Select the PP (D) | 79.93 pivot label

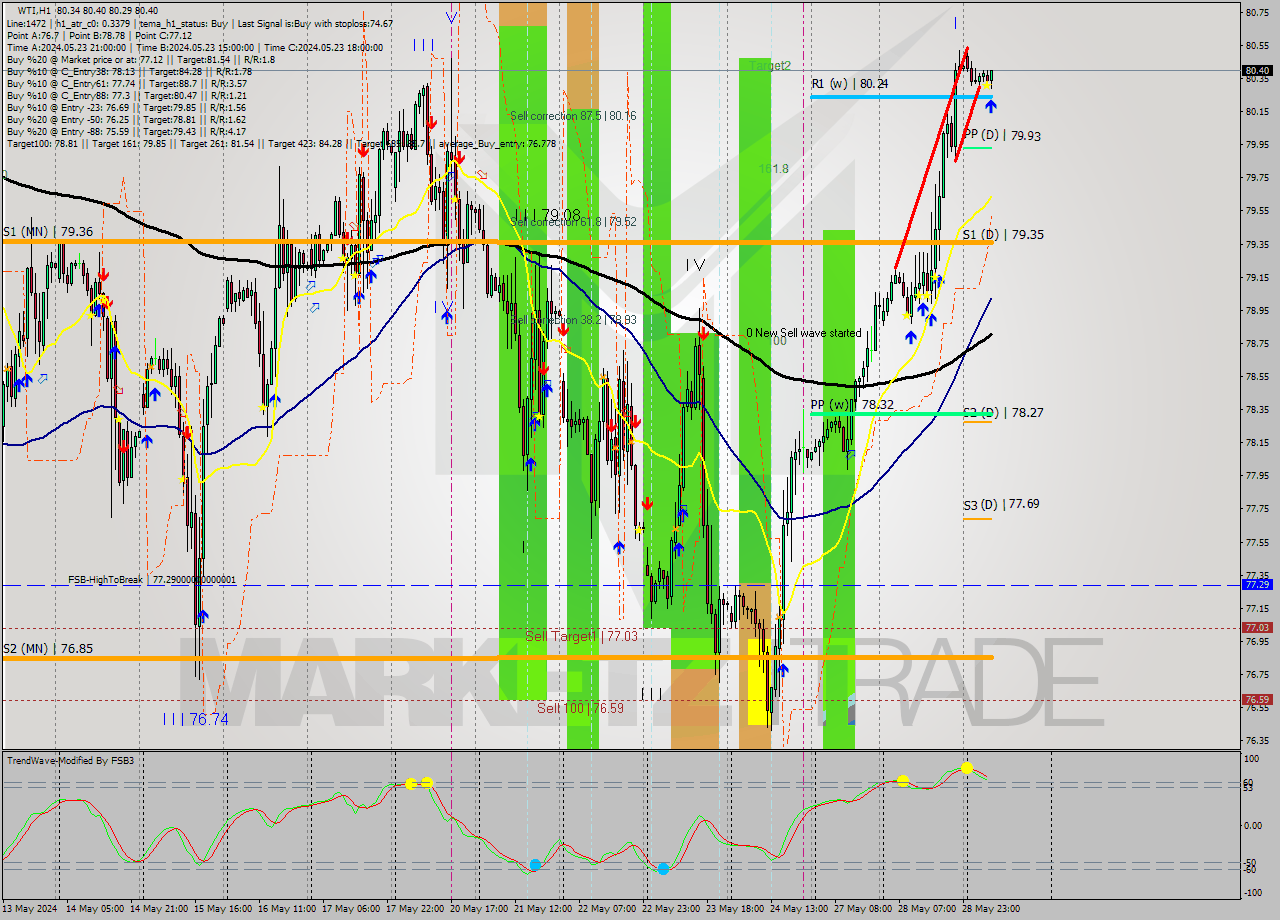[x=1002, y=135]
